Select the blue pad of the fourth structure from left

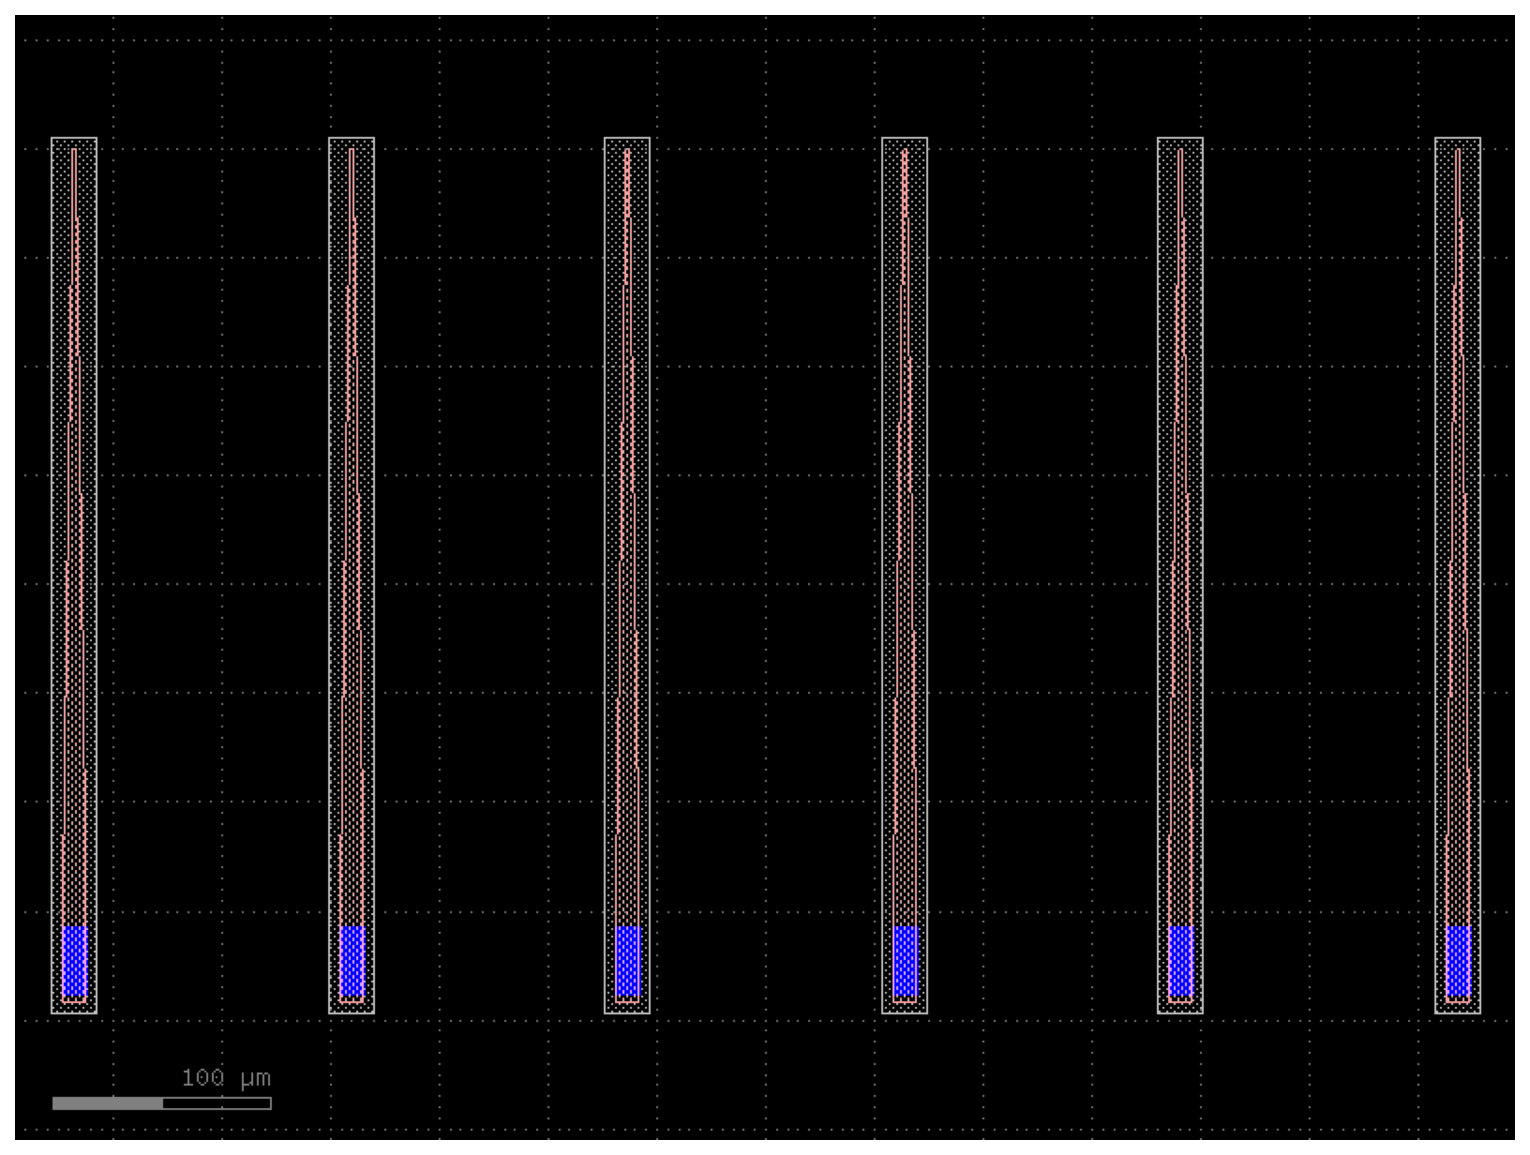pyautogui.click(x=905, y=961)
